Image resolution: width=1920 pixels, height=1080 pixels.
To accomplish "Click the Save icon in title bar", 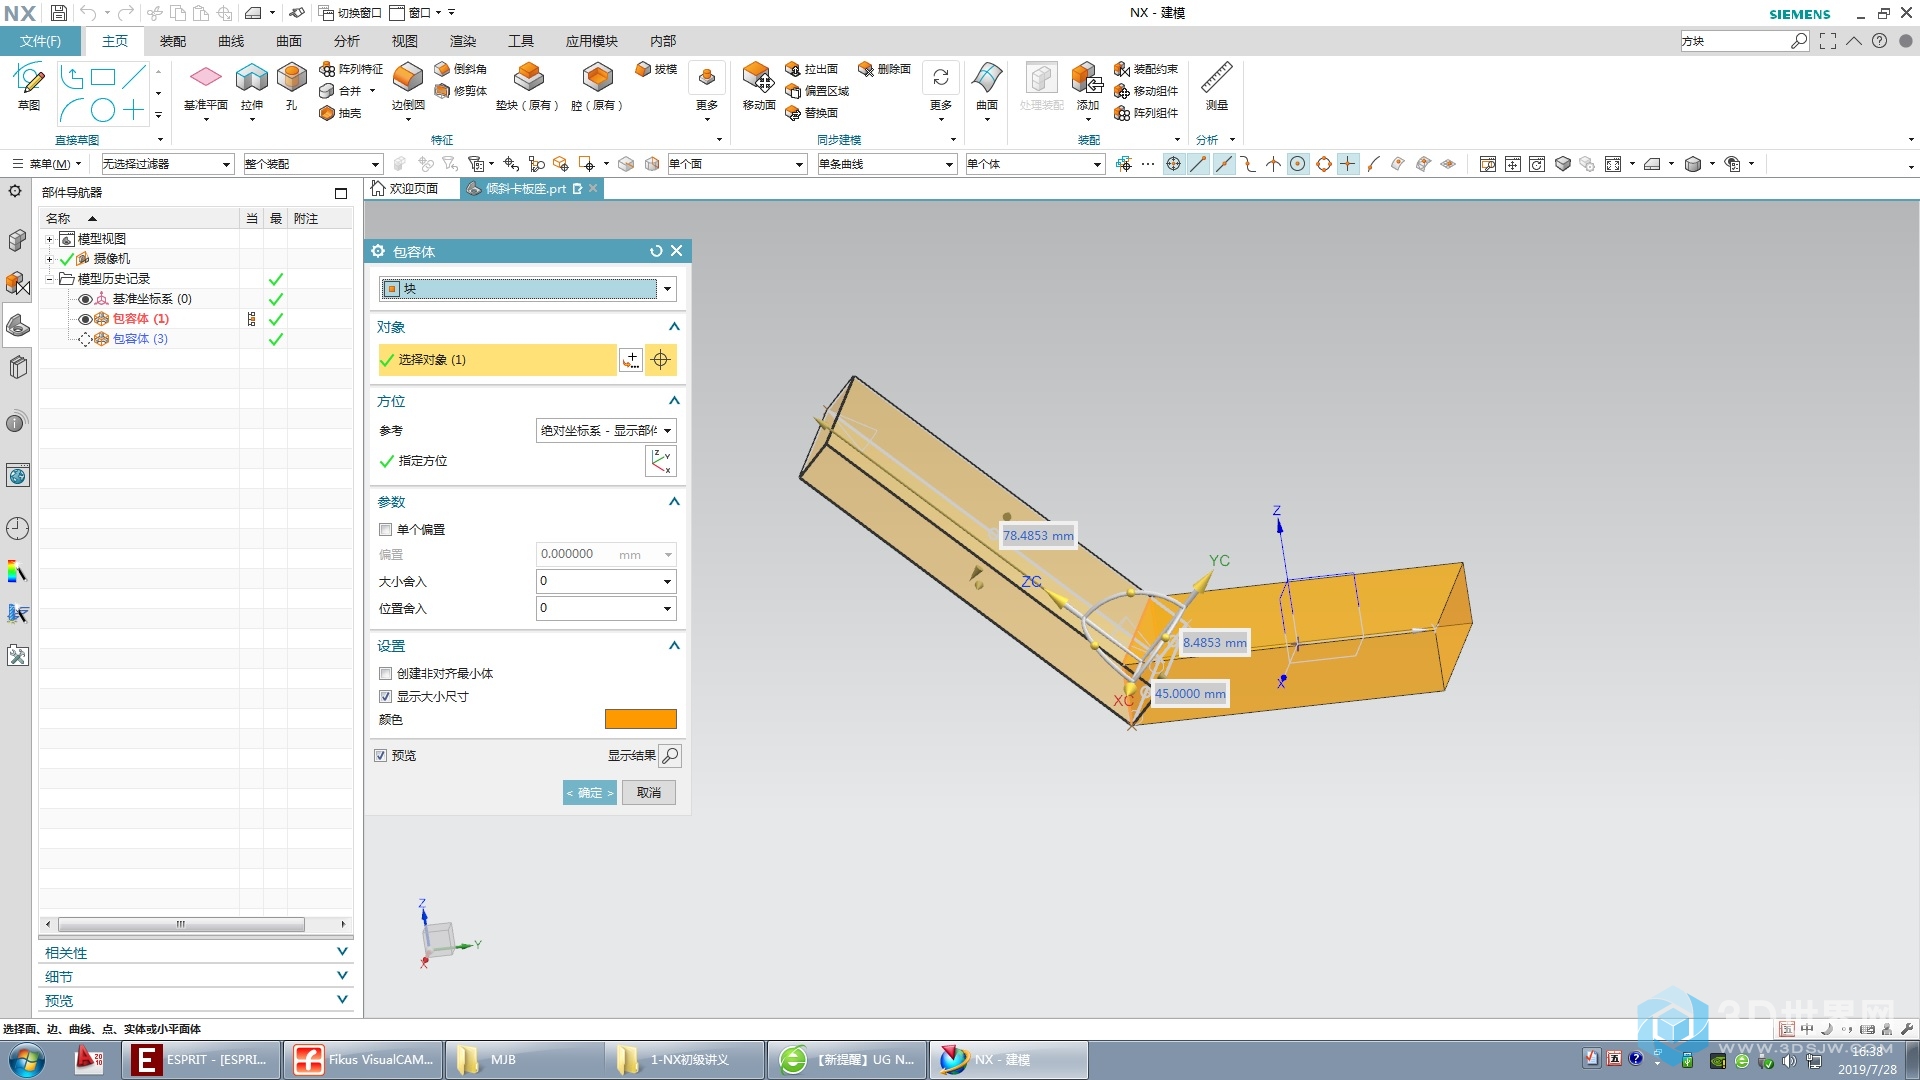I will point(59,13).
